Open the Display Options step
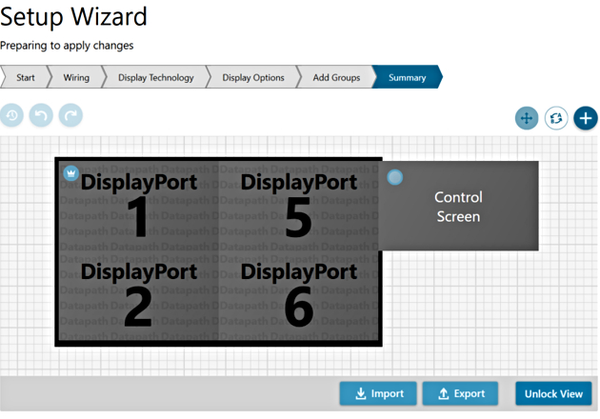Viewport: 600px width, 419px height. coord(253,77)
